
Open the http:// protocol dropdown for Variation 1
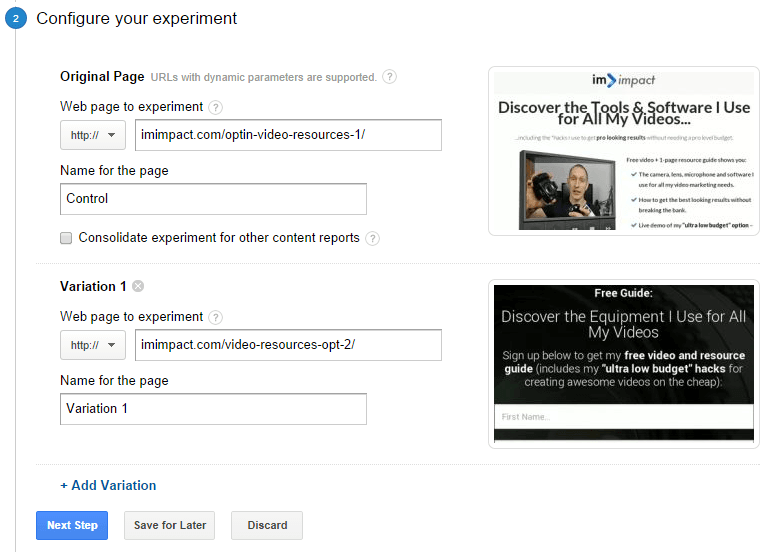[93, 345]
